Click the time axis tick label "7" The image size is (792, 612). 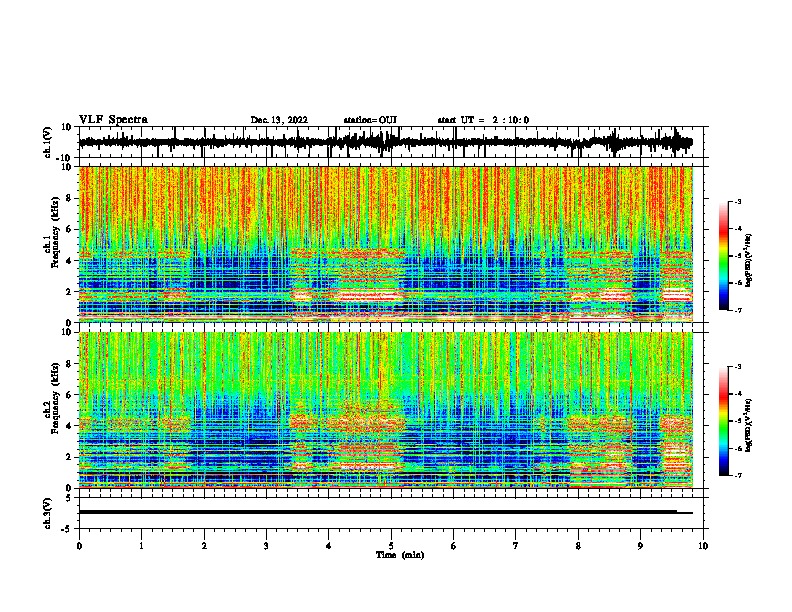pyautogui.click(x=516, y=546)
